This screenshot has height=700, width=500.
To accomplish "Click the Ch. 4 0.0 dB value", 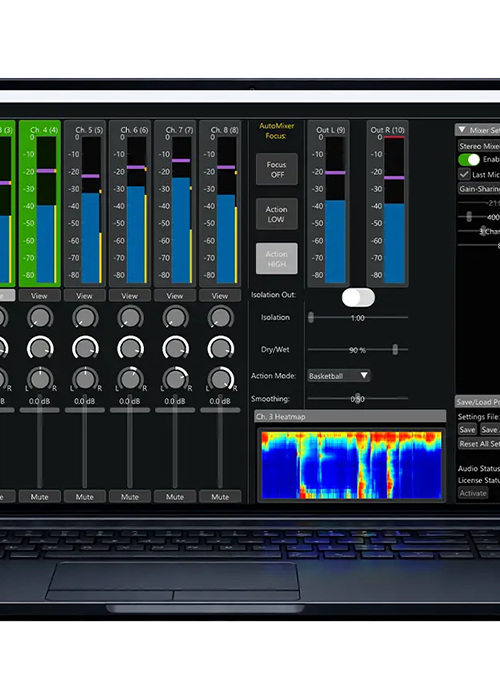I will click(39, 401).
